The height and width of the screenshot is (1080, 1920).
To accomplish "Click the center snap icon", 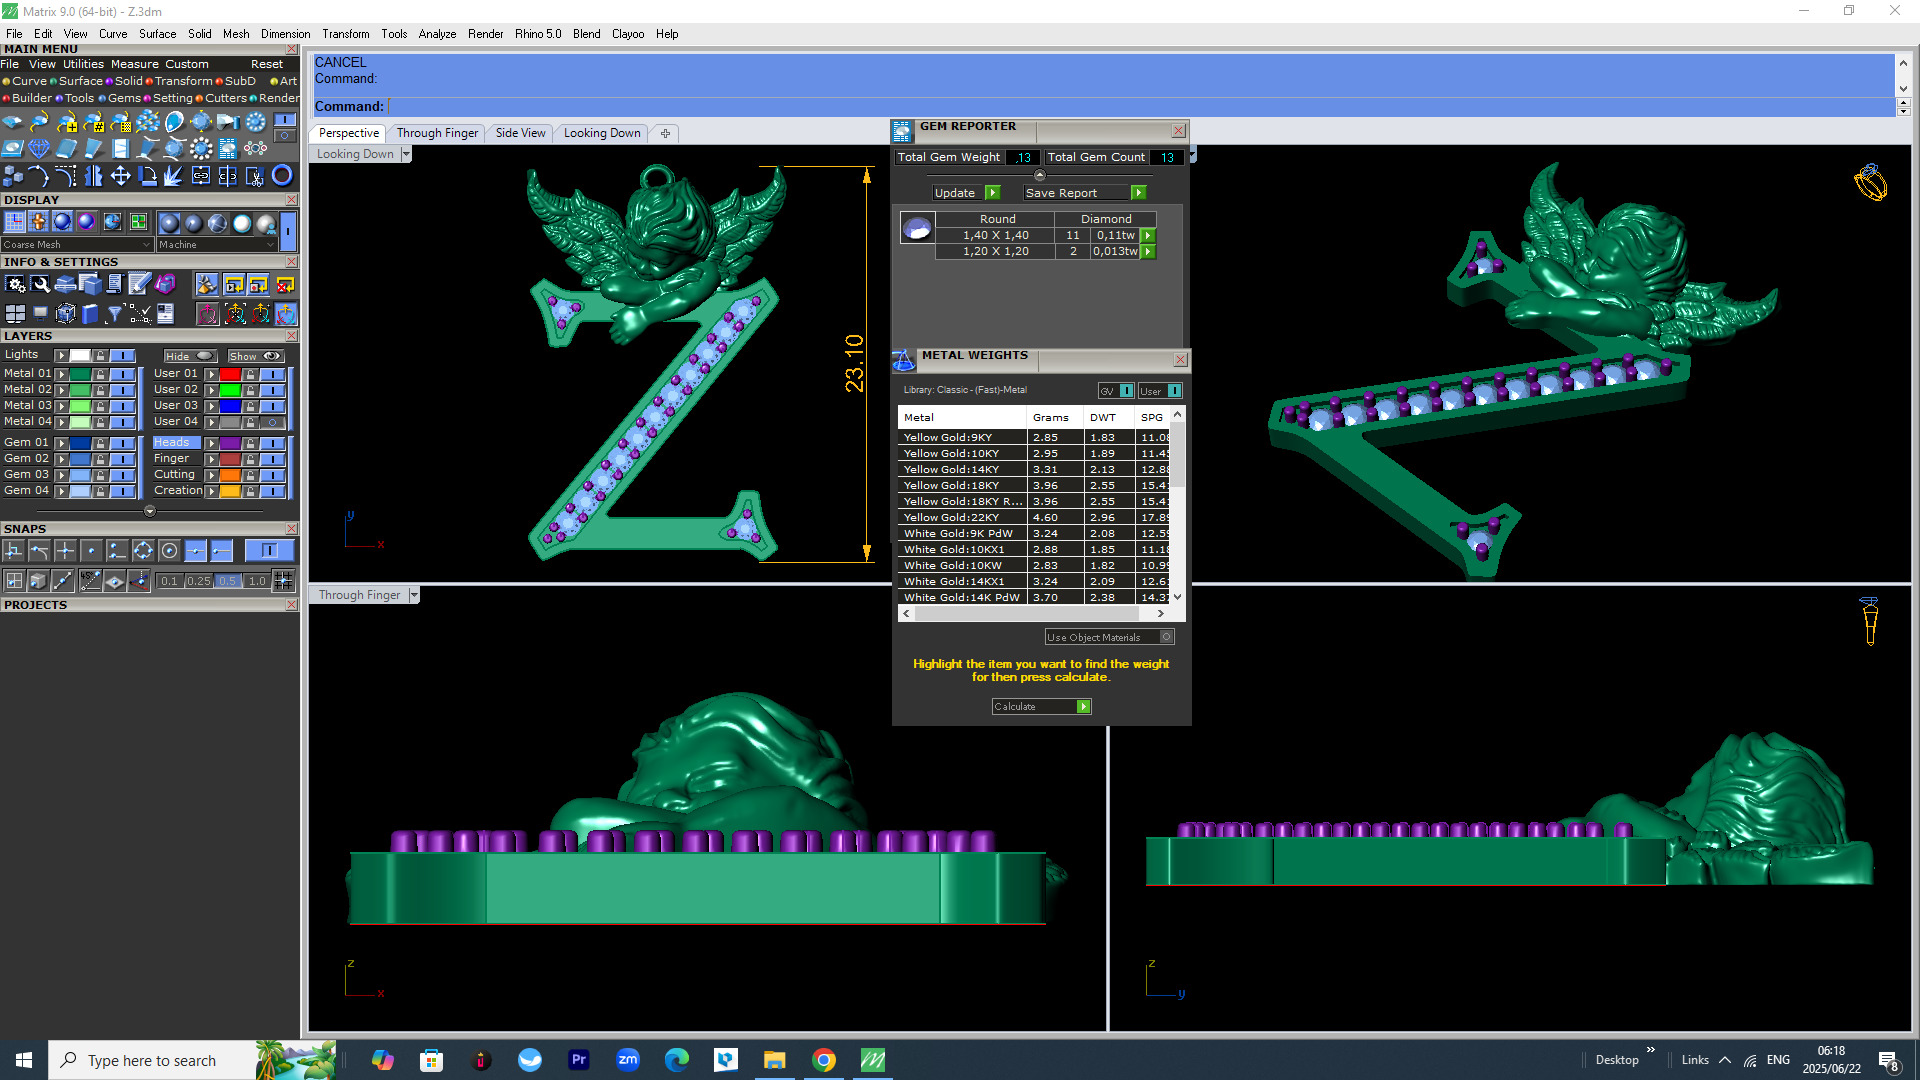I will 169,551.
